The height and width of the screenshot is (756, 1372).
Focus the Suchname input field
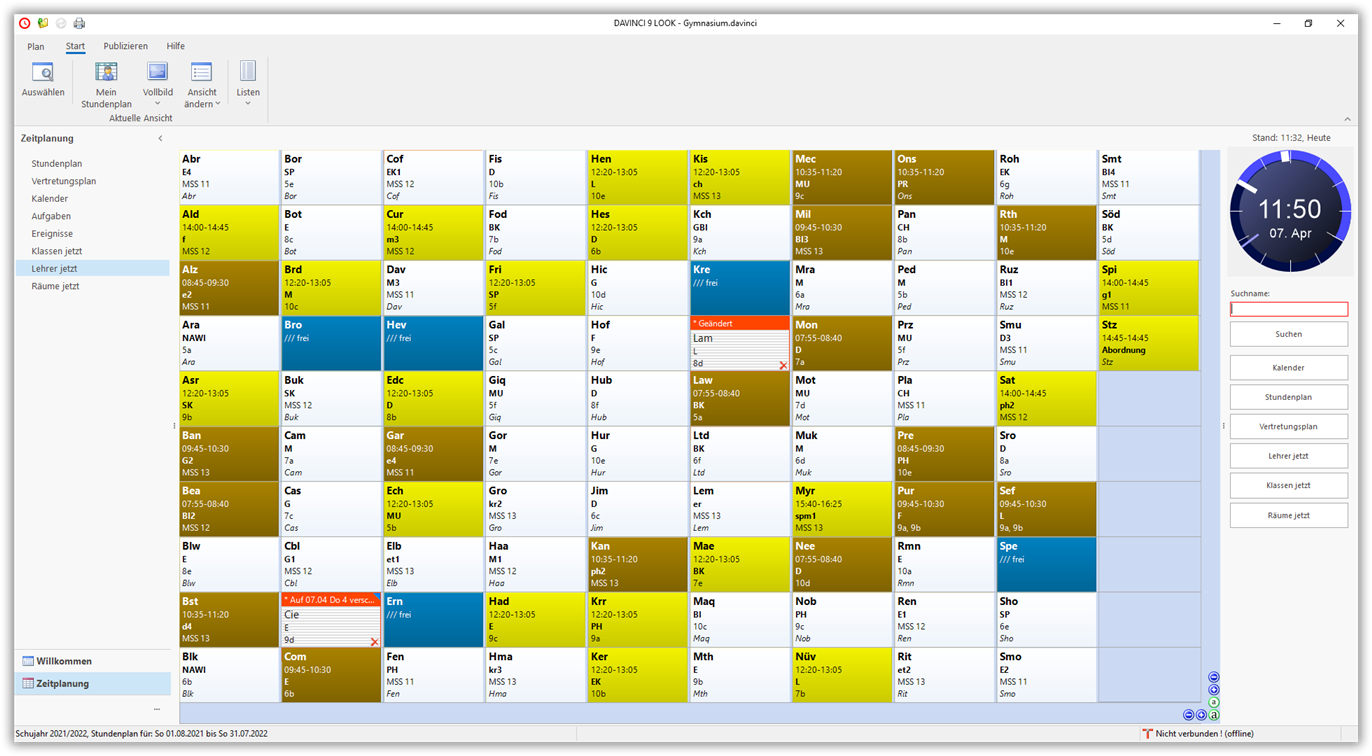(1288, 310)
